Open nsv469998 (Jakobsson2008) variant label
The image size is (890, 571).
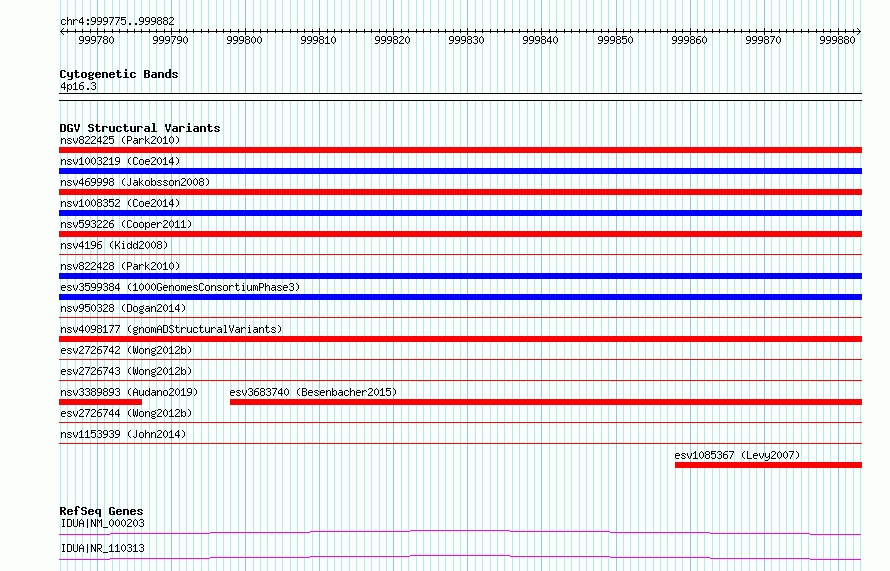pos(135,182)
